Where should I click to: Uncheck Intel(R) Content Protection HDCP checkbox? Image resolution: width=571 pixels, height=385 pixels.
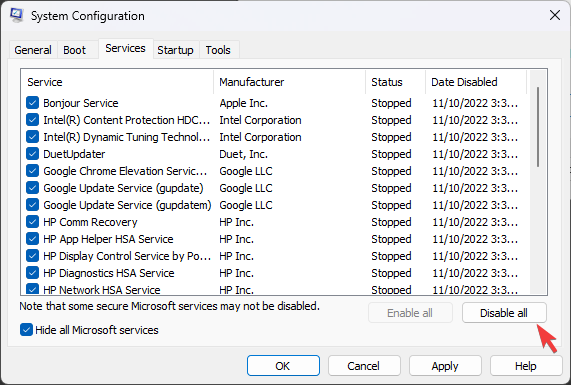pos(32,120)
